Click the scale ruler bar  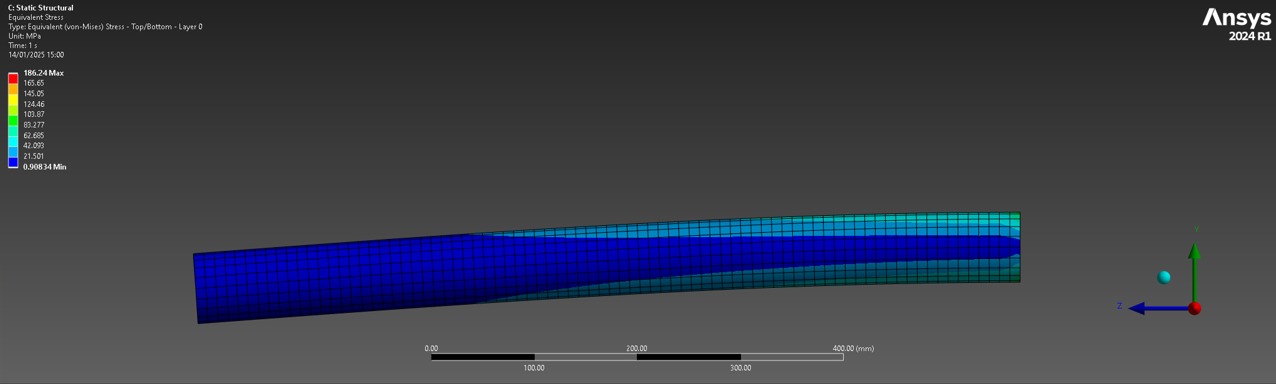coord(637,357)
